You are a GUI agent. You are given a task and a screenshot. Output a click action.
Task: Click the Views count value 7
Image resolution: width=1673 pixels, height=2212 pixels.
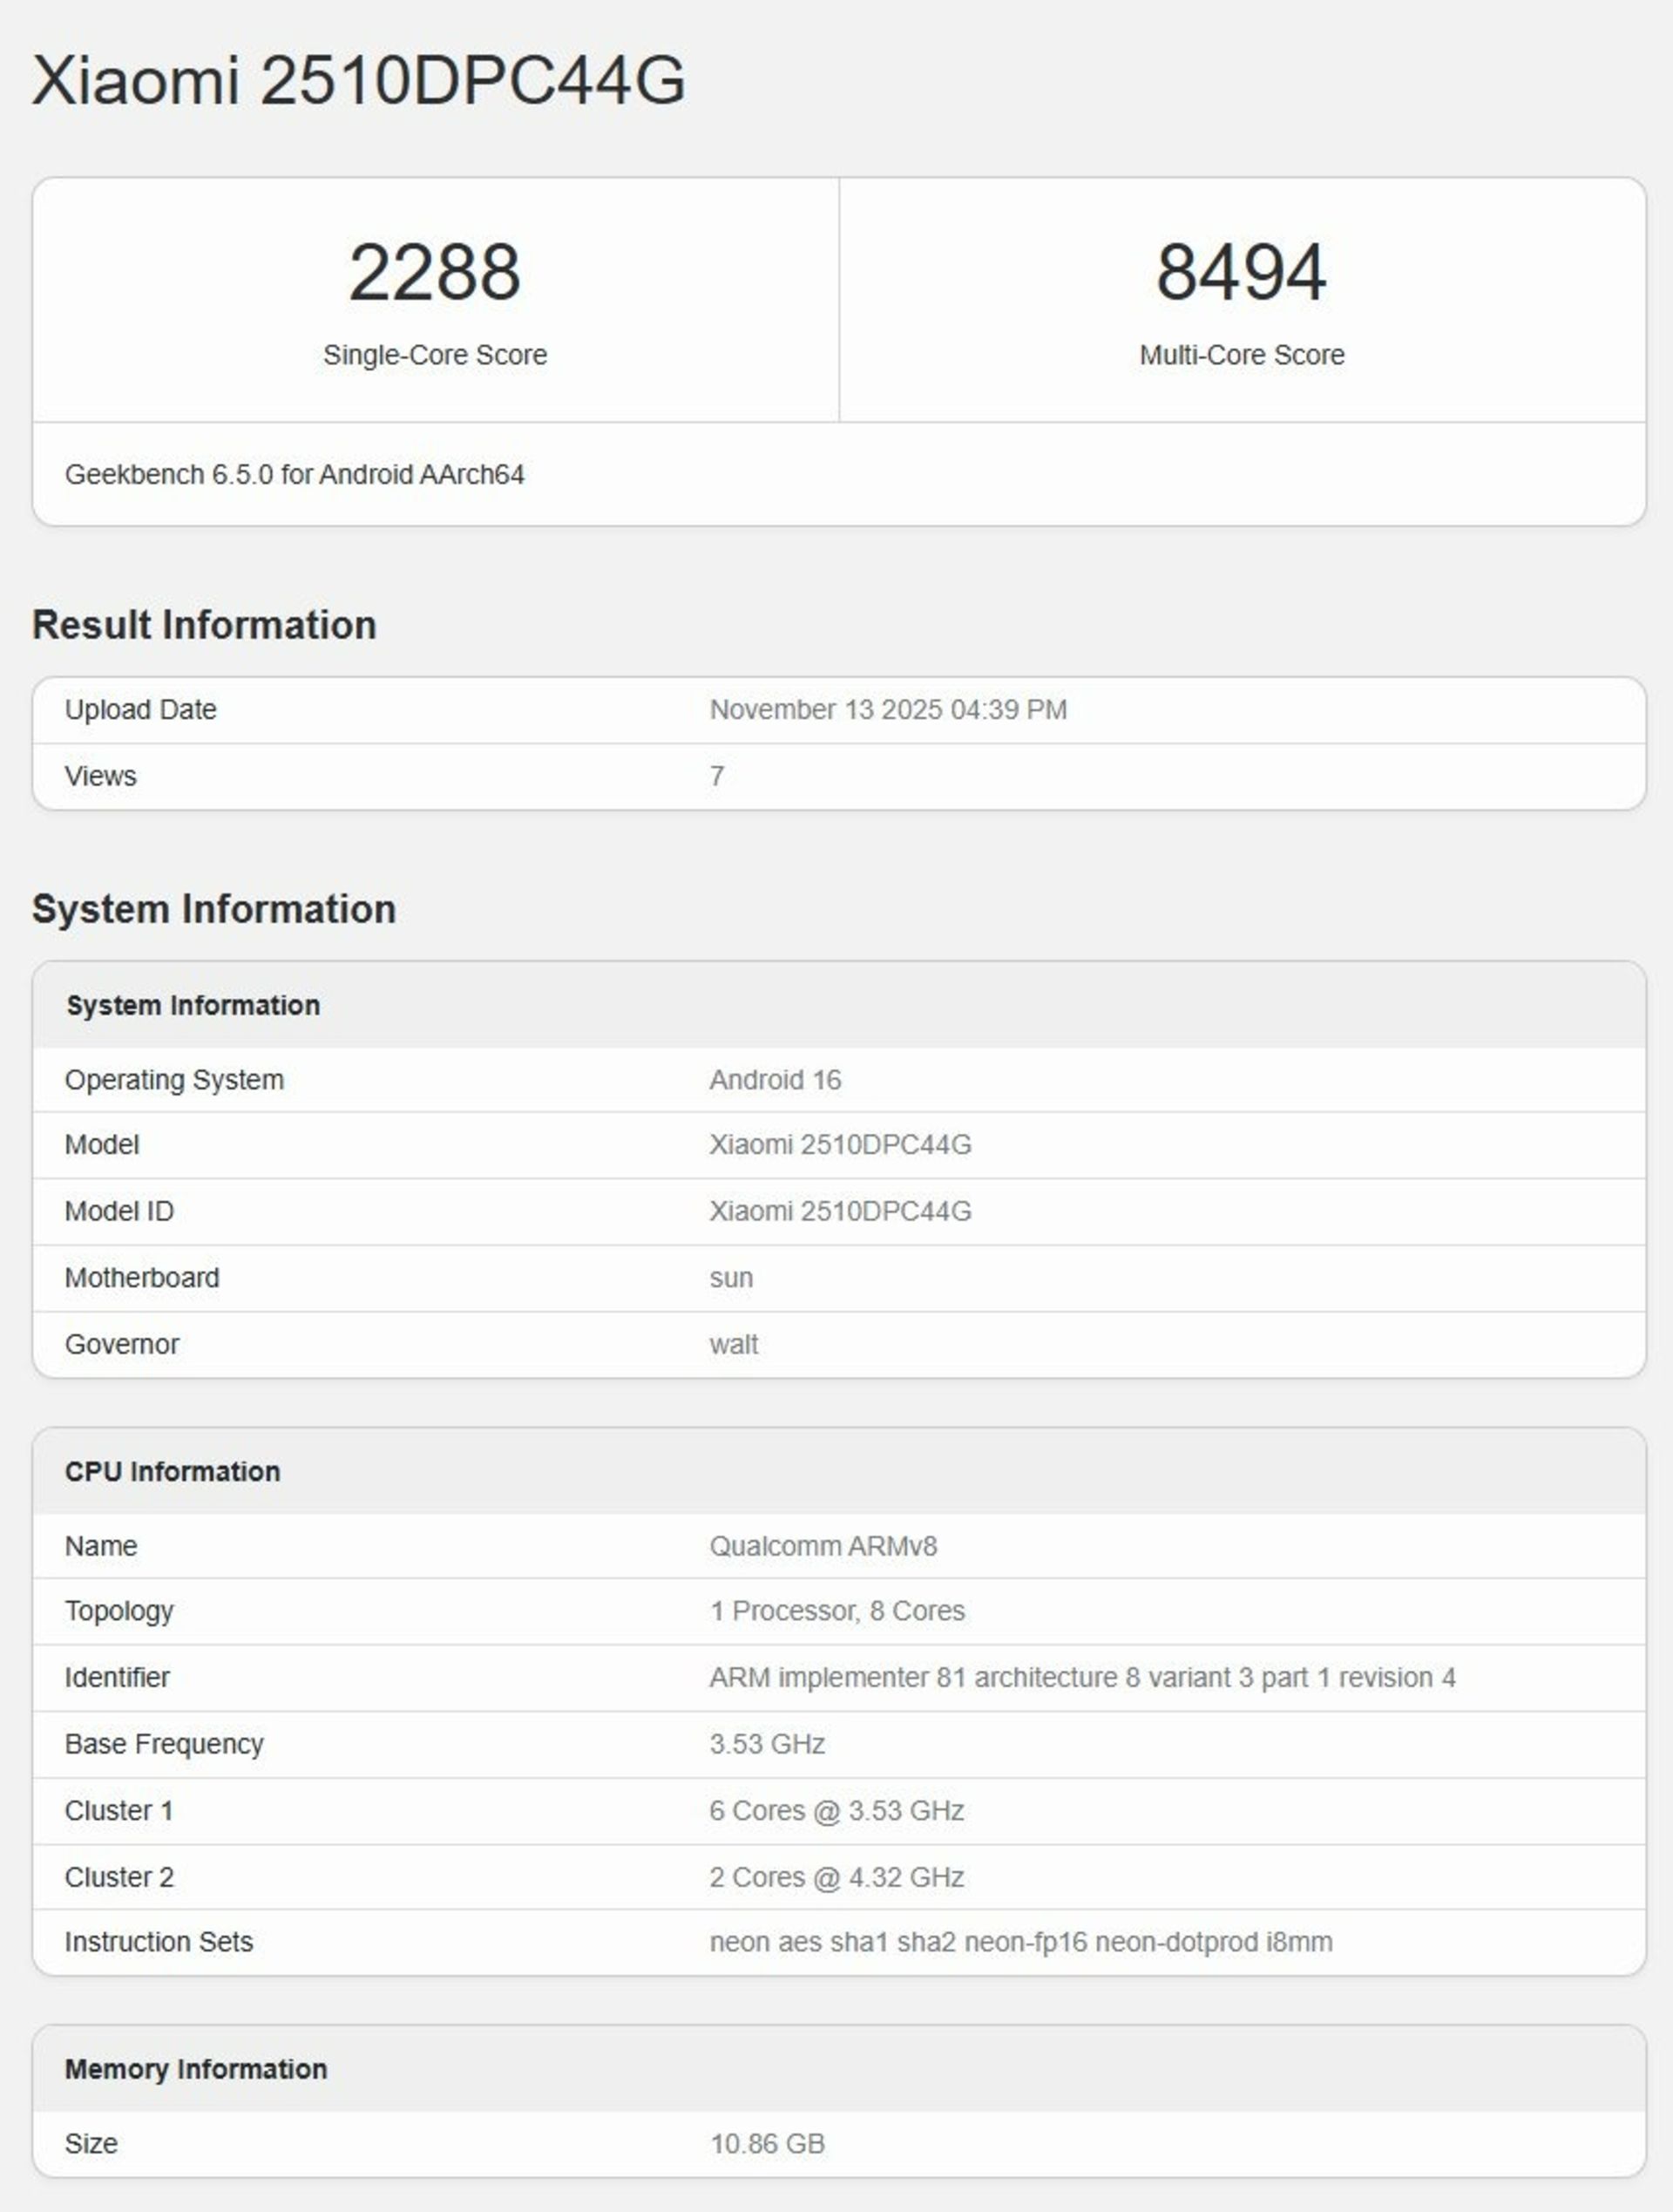[x=716, y=776]
